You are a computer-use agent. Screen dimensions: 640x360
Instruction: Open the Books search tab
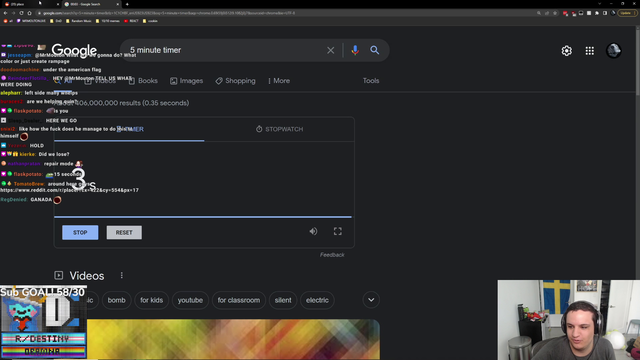point(143,81)
